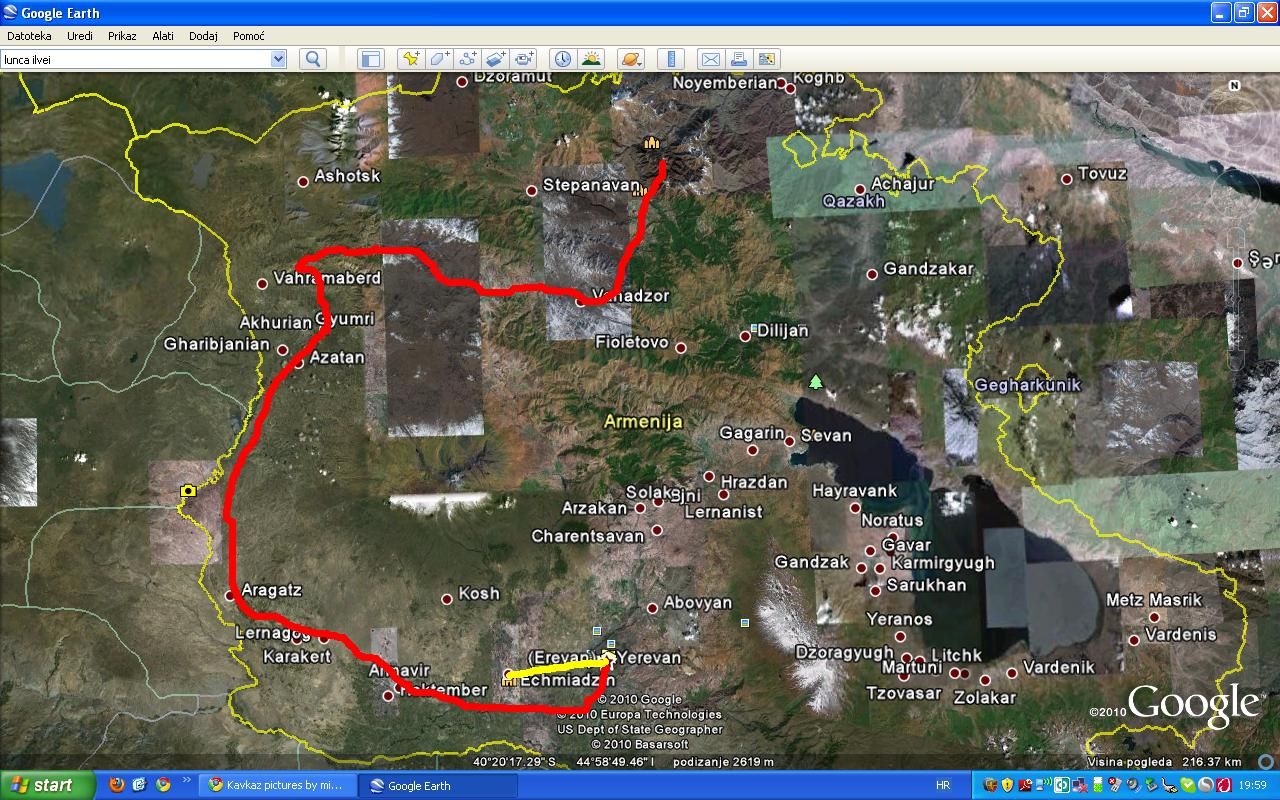Screen dimensions: 1280x800
Task: View this location in Google Maps
Action: tap(767, 59)
